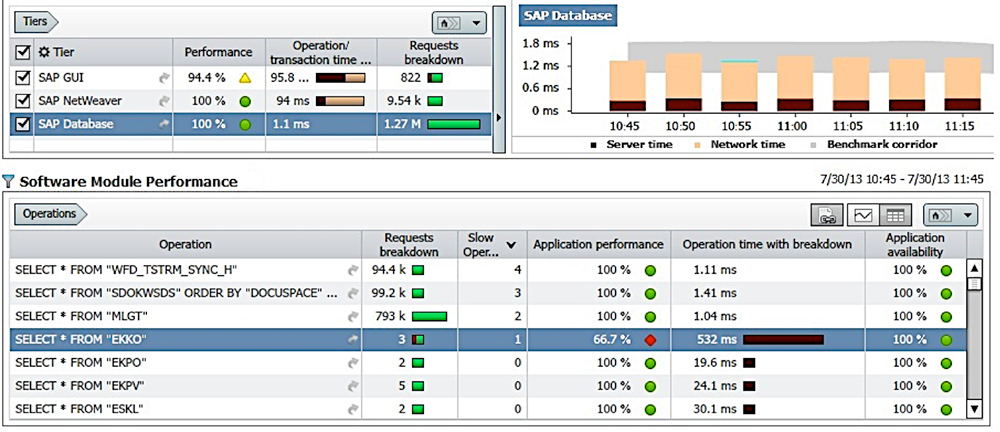The width and height of the screenshot is (1000, 432).
Task: Click the yellow warning triangle for SAP GUI
Action: click(245, 78)
